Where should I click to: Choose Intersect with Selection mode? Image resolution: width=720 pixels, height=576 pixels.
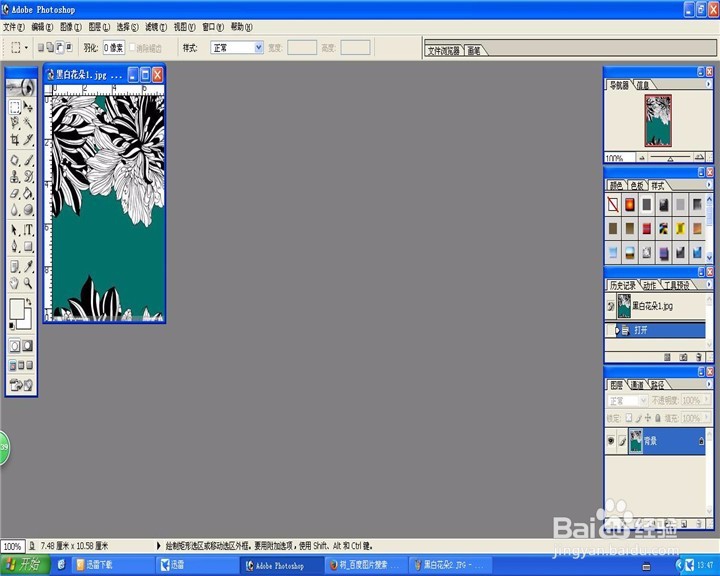click(x=69, y=47)
